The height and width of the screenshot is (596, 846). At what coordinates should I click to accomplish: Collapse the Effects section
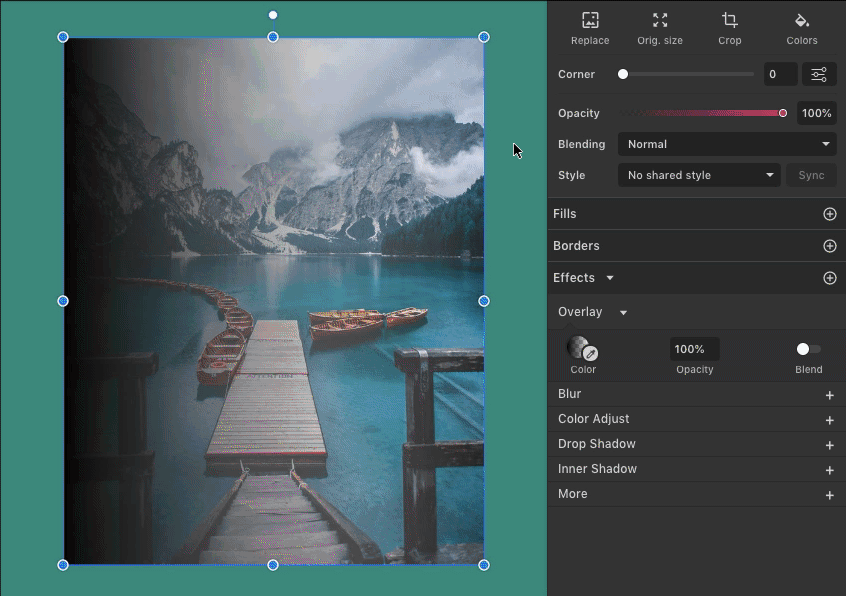click(x=610, y=278)
